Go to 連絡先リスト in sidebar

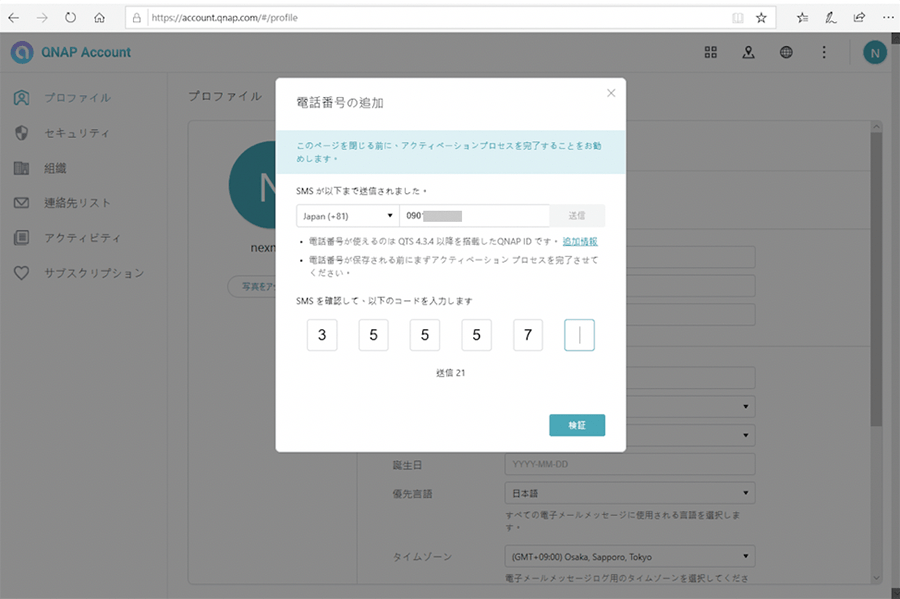point(77,203)
